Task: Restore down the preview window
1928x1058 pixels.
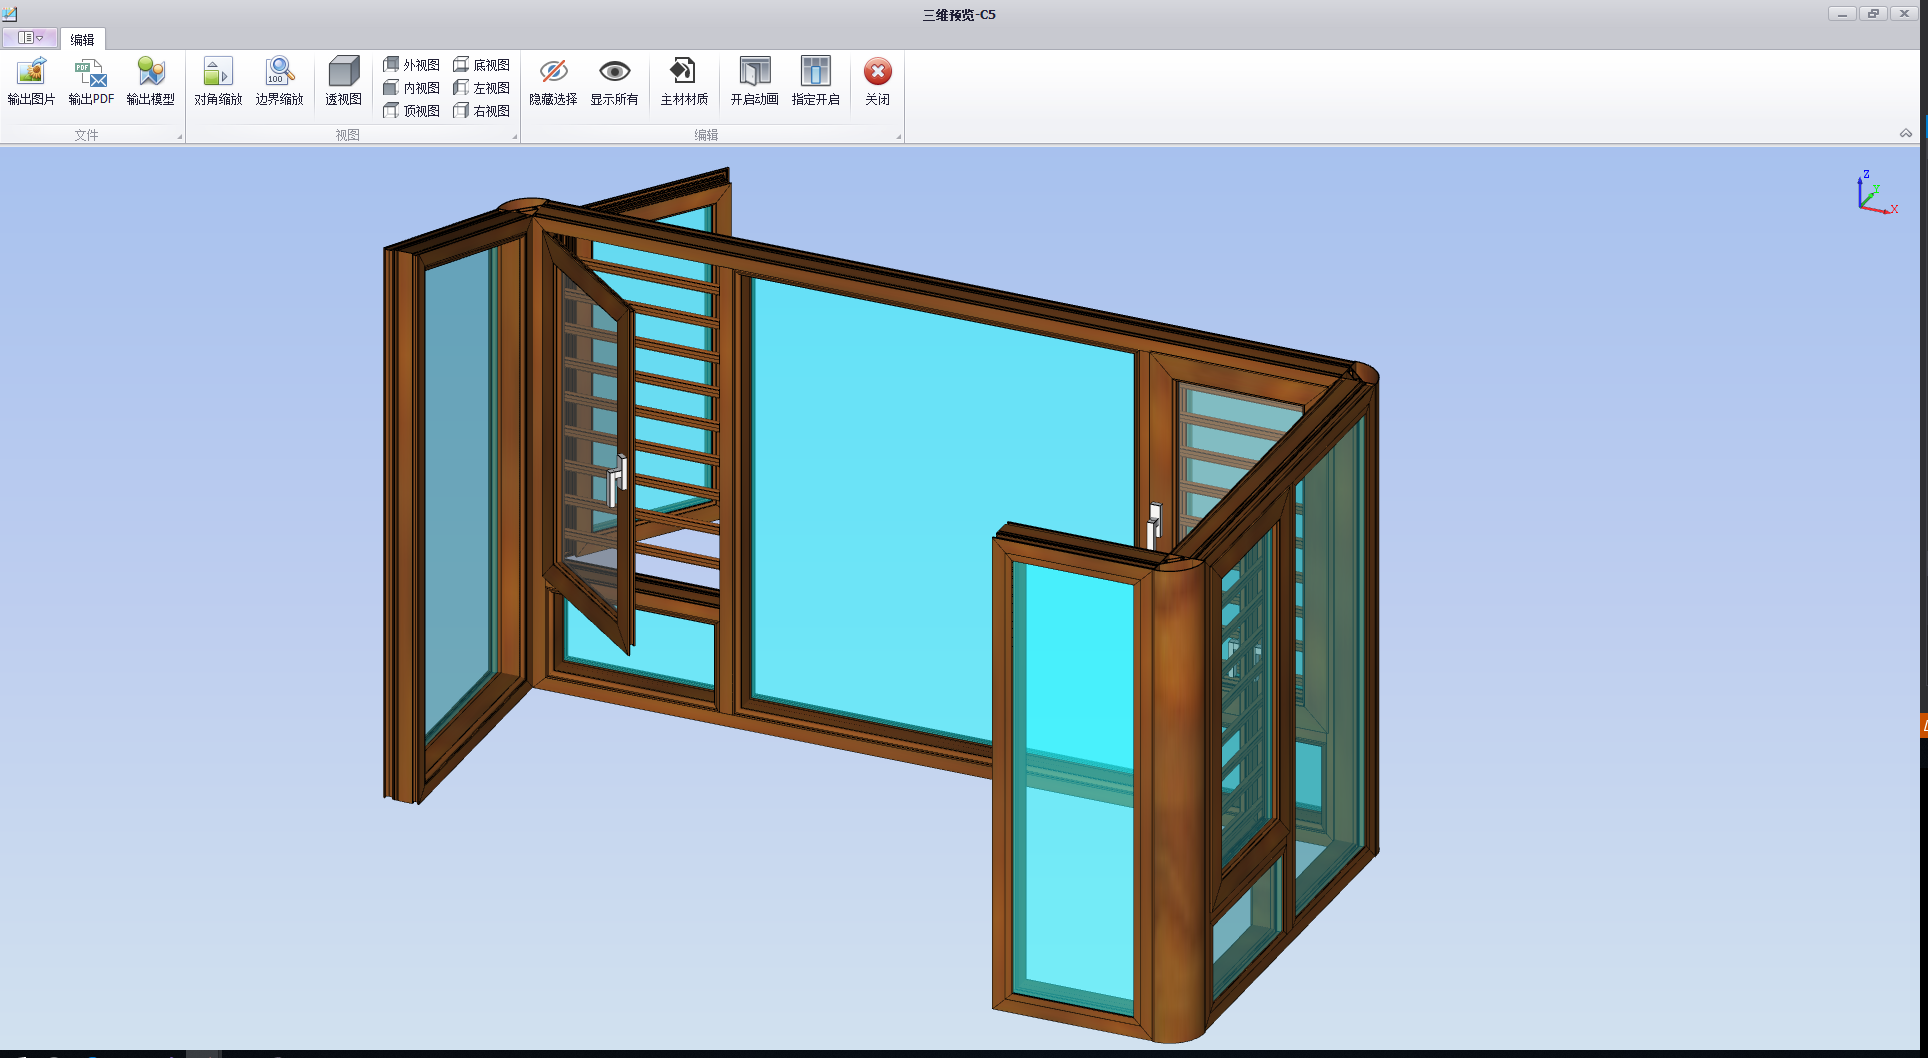Action: 1873,13
